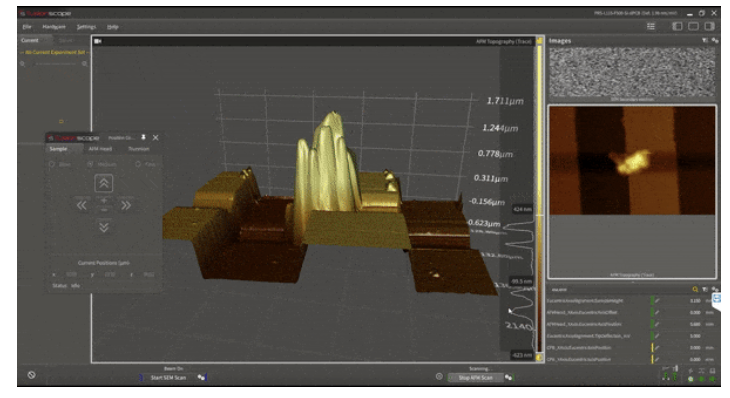Edit first parameter row pencil icon
Viewport: 730px width, 398px height.
click(657, 301)
